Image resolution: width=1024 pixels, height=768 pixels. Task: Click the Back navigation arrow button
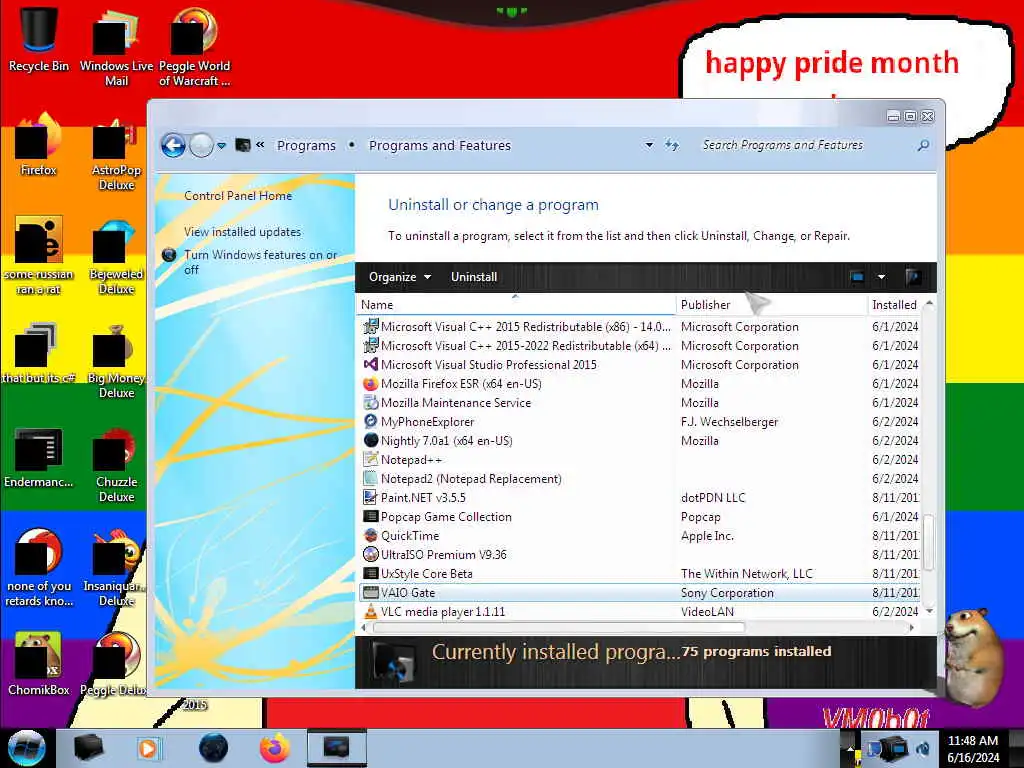coord(174,145)
